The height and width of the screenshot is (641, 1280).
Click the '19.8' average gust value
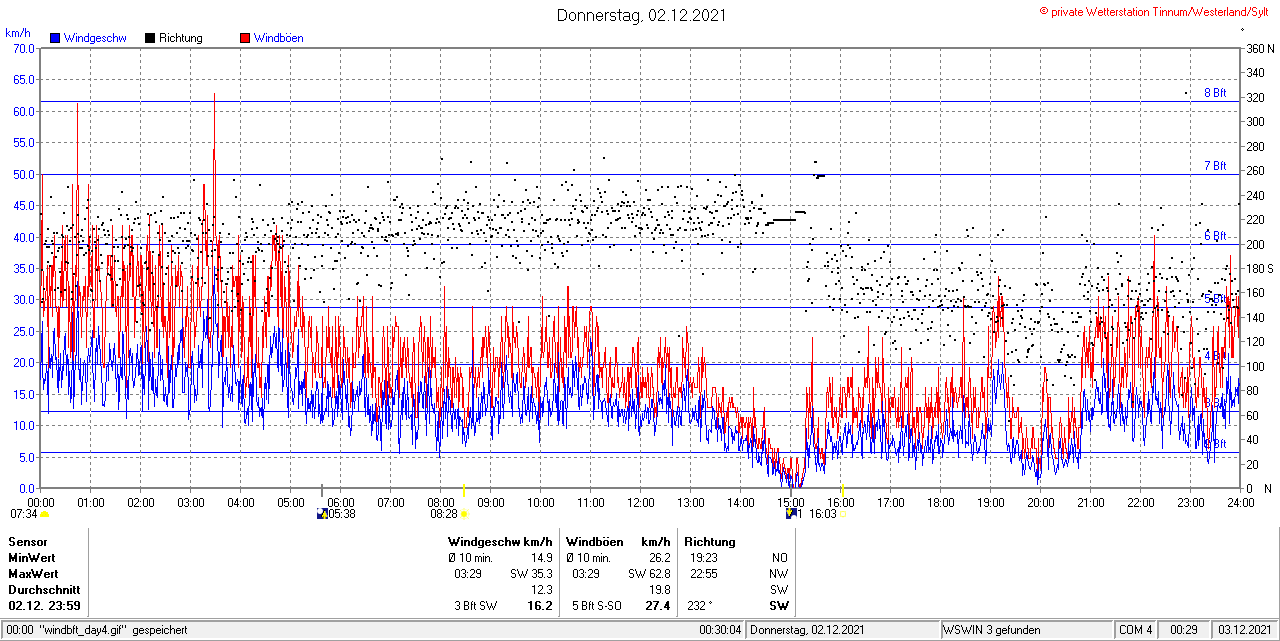pos(659,589)
